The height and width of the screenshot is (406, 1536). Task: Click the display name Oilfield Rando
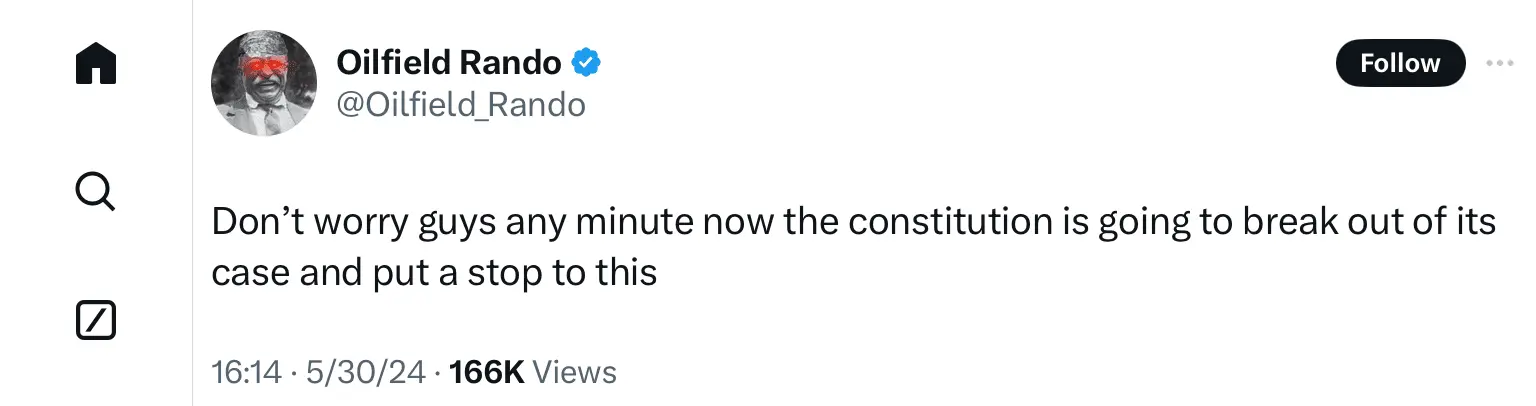point(450,64)
